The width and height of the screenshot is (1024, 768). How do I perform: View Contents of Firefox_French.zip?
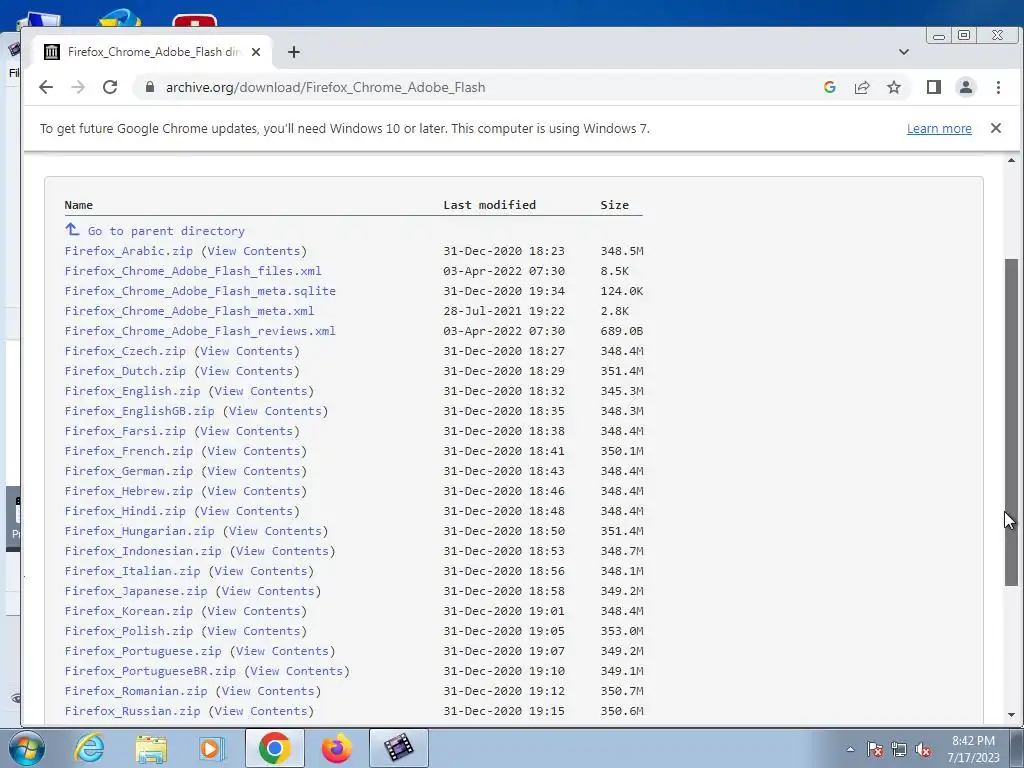(x=254, y=451)
